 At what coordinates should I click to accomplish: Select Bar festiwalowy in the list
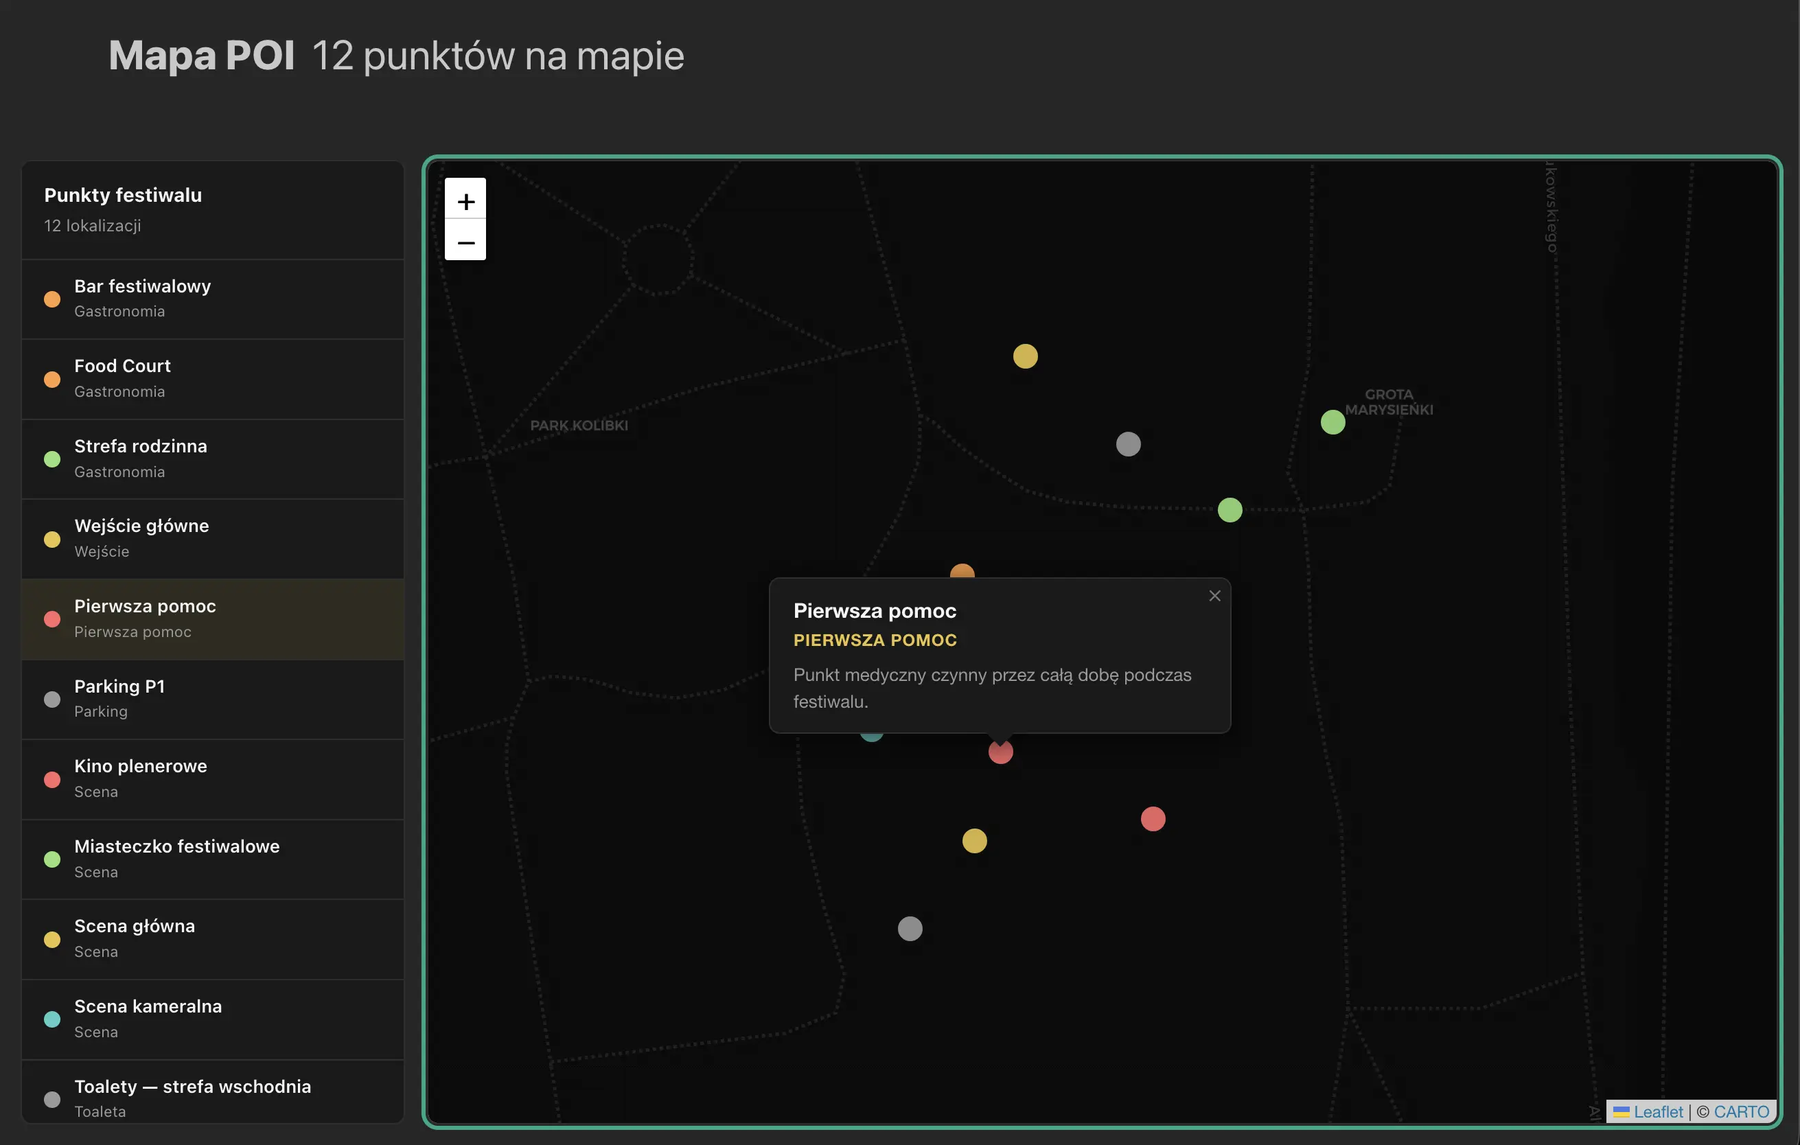[x=213, y=299]
